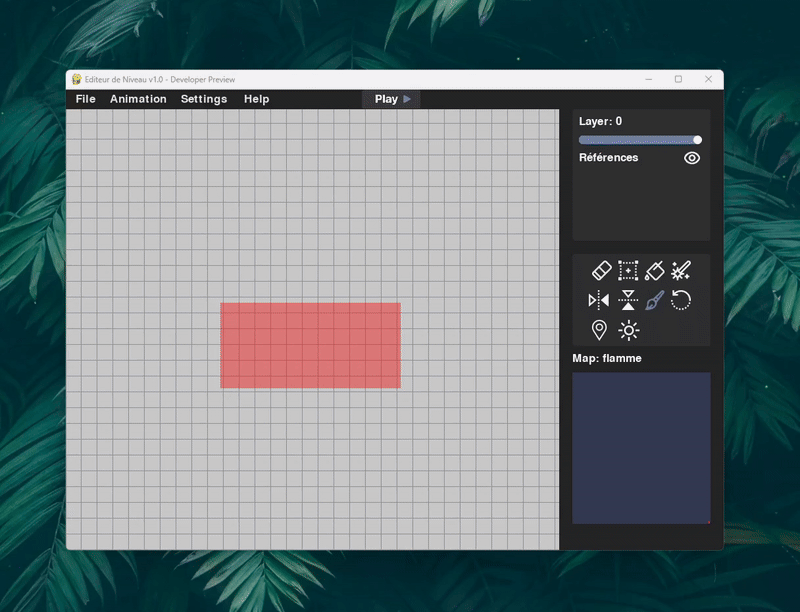Select the rectangular selection tool

tap(628, 270)
